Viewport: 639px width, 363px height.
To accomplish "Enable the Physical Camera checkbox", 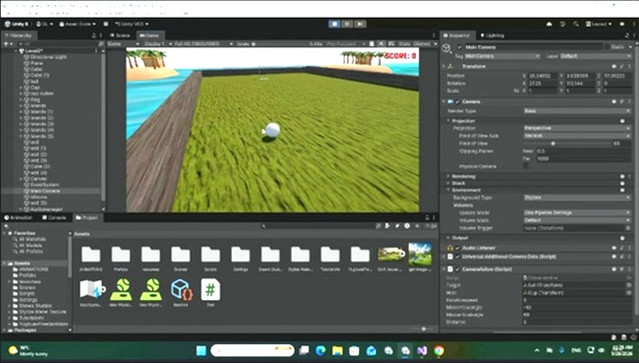I will point(526,166).
